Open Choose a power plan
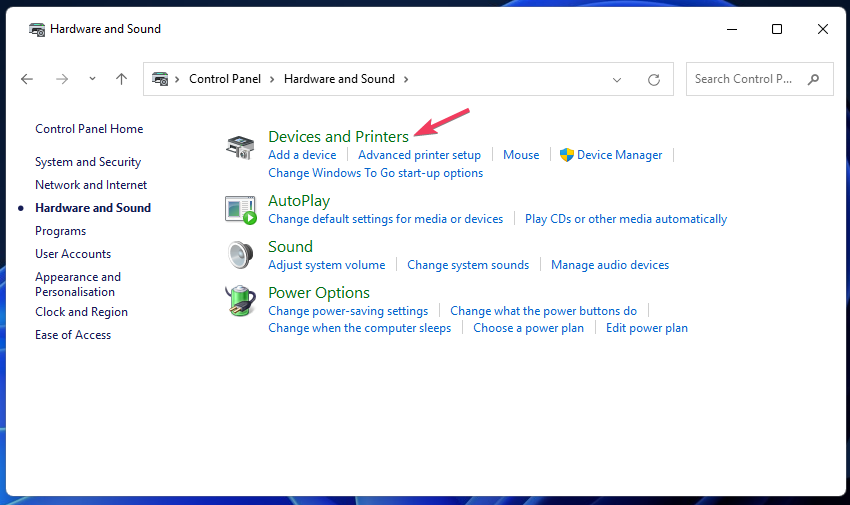The image size is (850, 505). (529, 328)
